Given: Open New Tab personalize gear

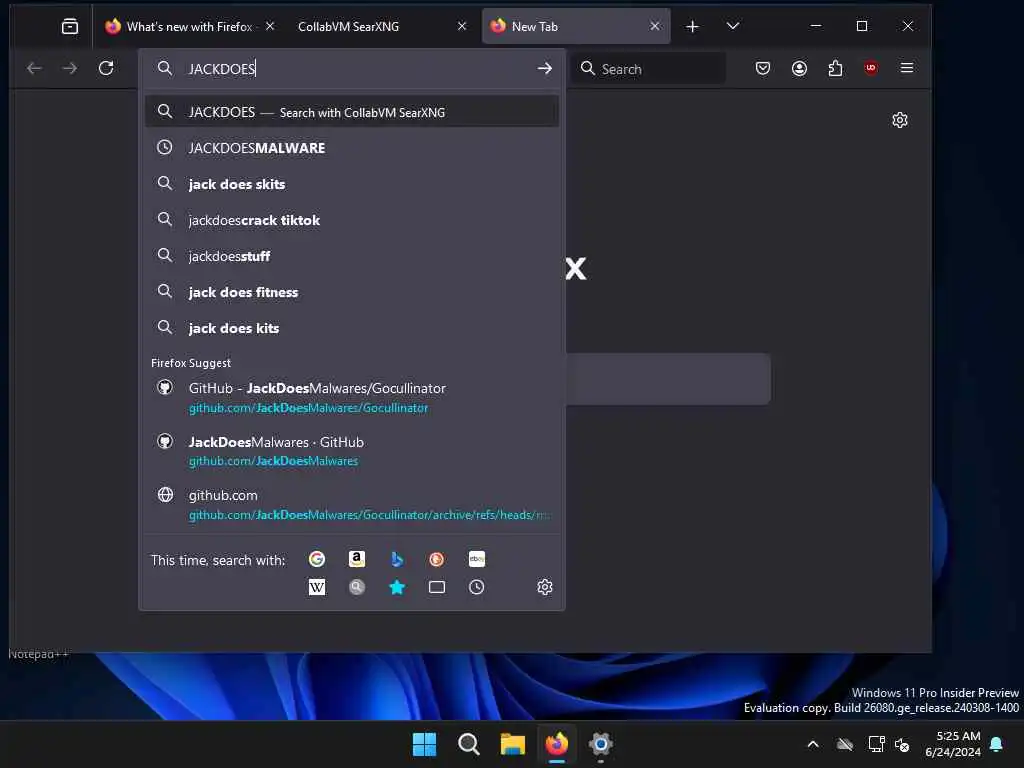Looking at the screenshot, I should [x=900, y=120].
